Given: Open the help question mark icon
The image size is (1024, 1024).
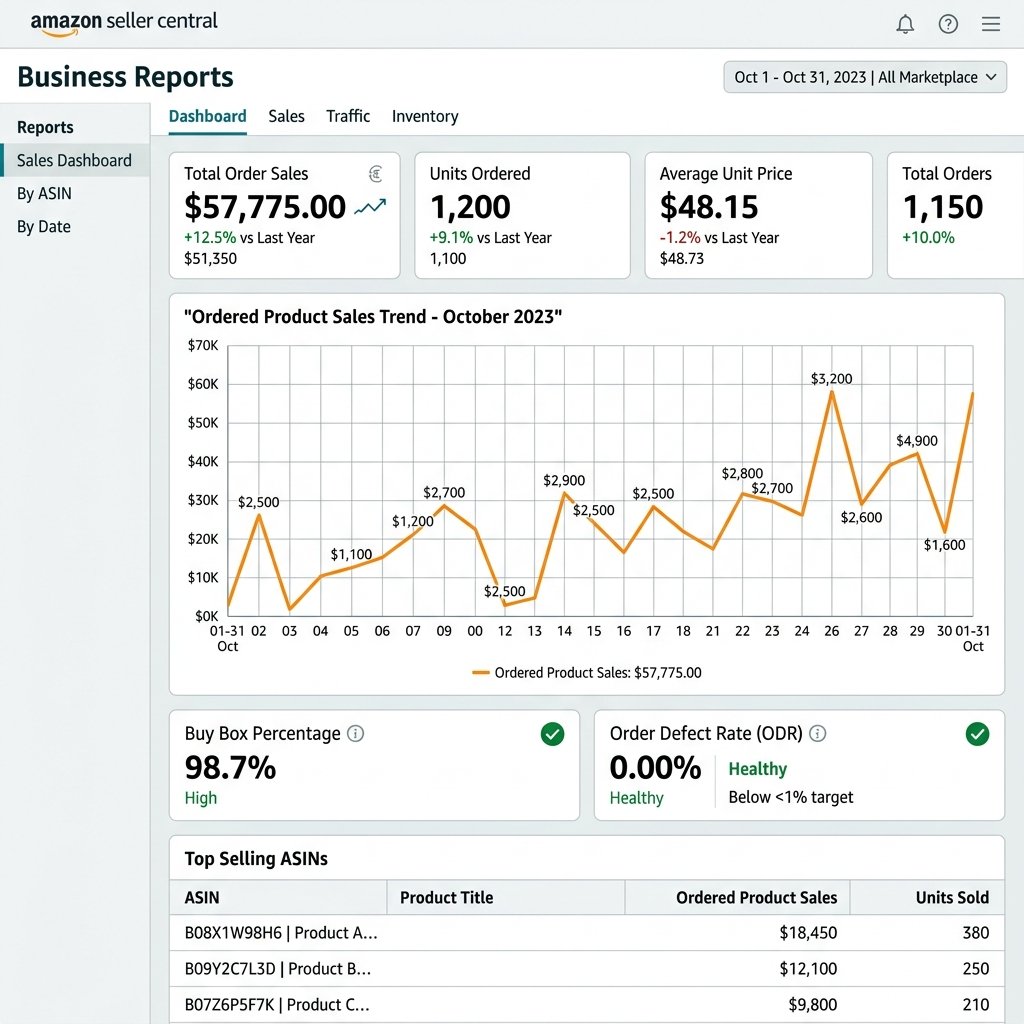Looking at the screenshot, I should pos(948,24).
